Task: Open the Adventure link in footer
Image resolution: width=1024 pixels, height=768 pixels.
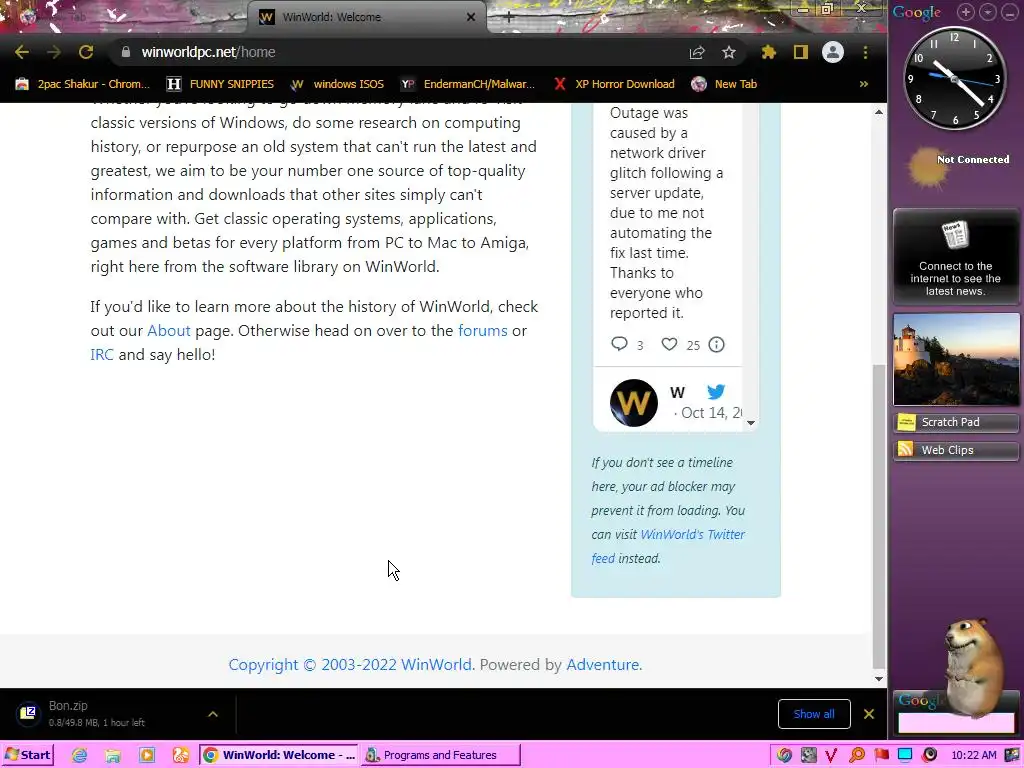Action: click(603, 665)
